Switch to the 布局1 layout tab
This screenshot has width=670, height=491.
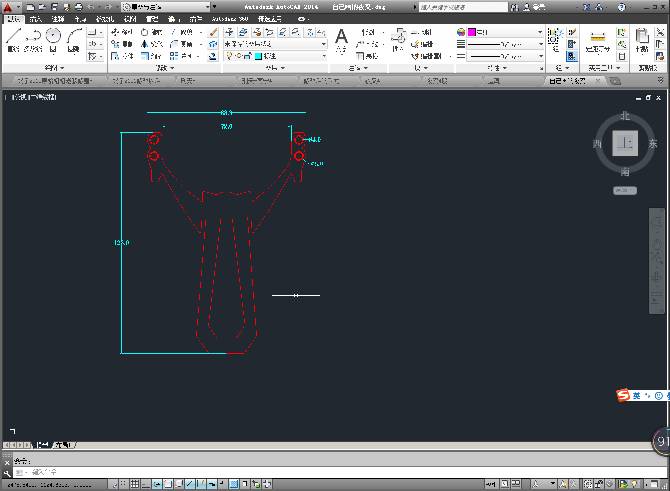pyautogui.click(x=62, y=445)
